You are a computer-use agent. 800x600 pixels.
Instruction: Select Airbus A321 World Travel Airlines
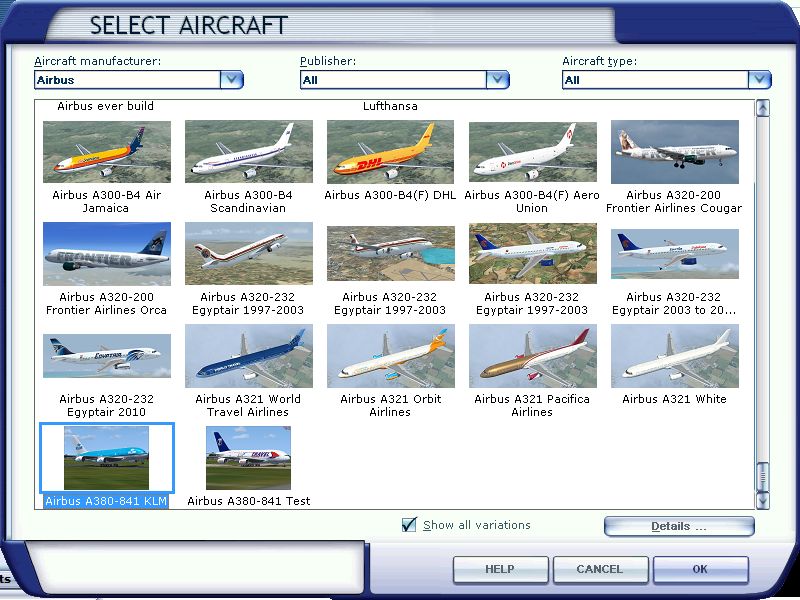249,356
